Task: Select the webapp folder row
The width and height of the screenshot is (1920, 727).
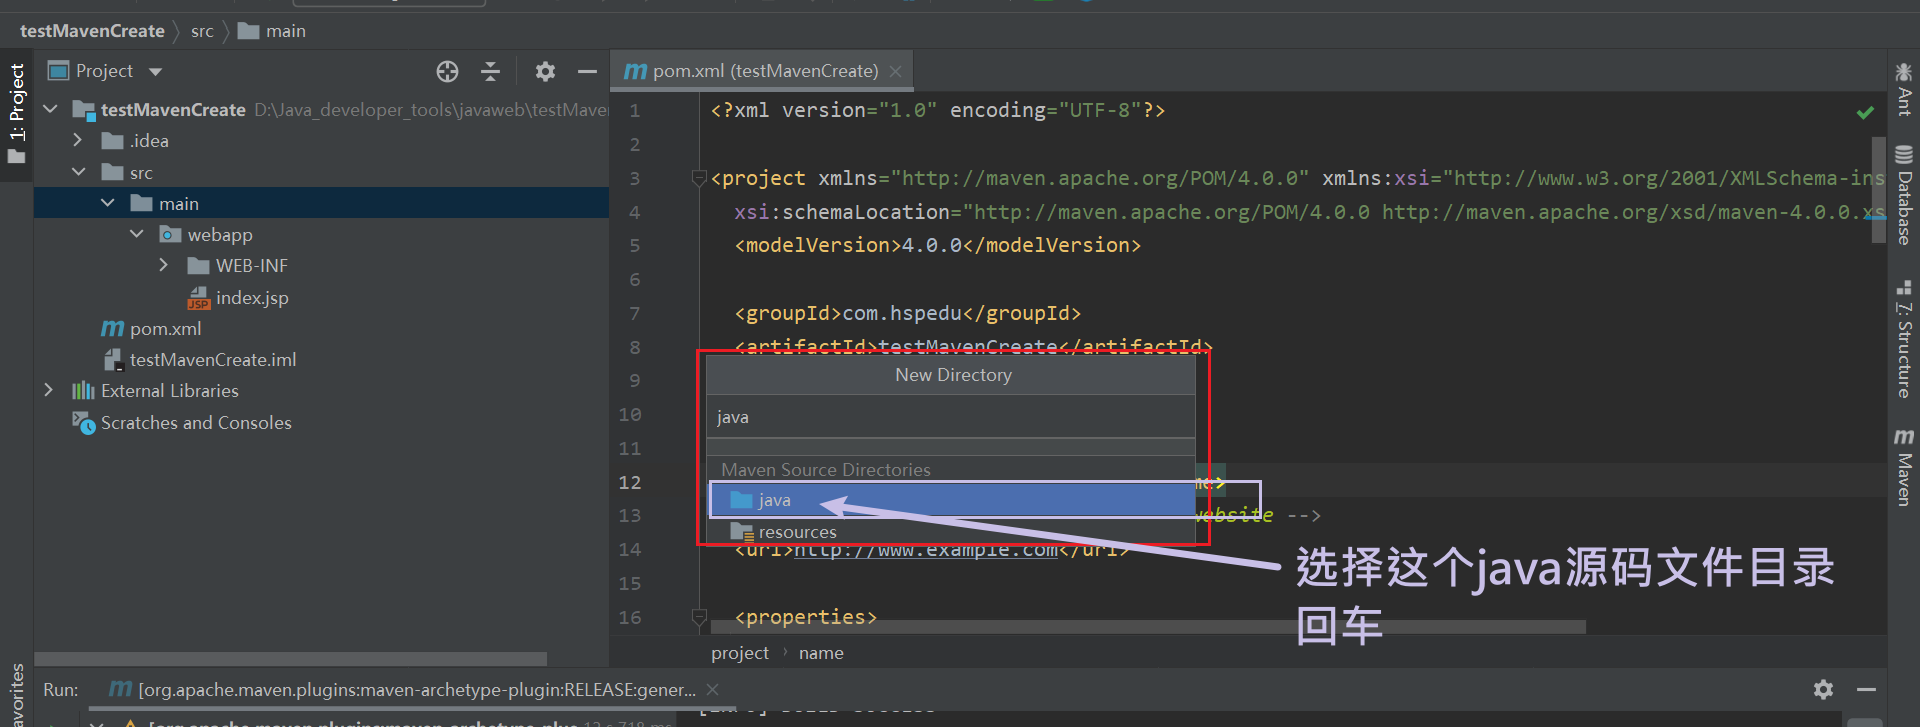Action: tap(321, 234)
